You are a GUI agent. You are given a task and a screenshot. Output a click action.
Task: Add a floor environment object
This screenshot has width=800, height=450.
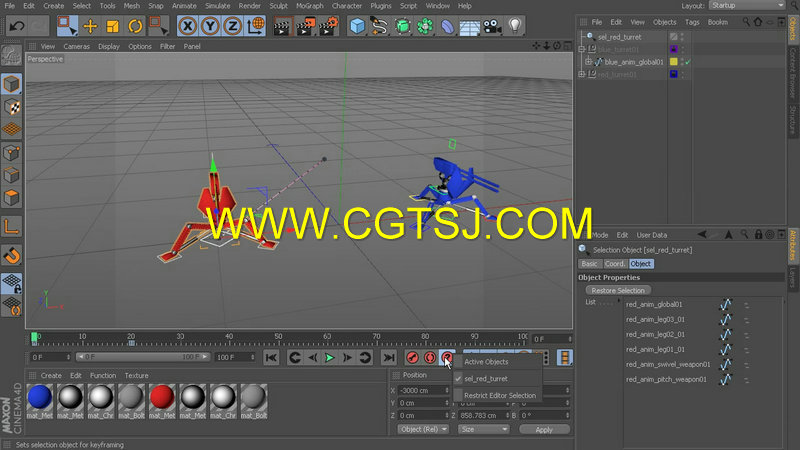pos(469,27)
